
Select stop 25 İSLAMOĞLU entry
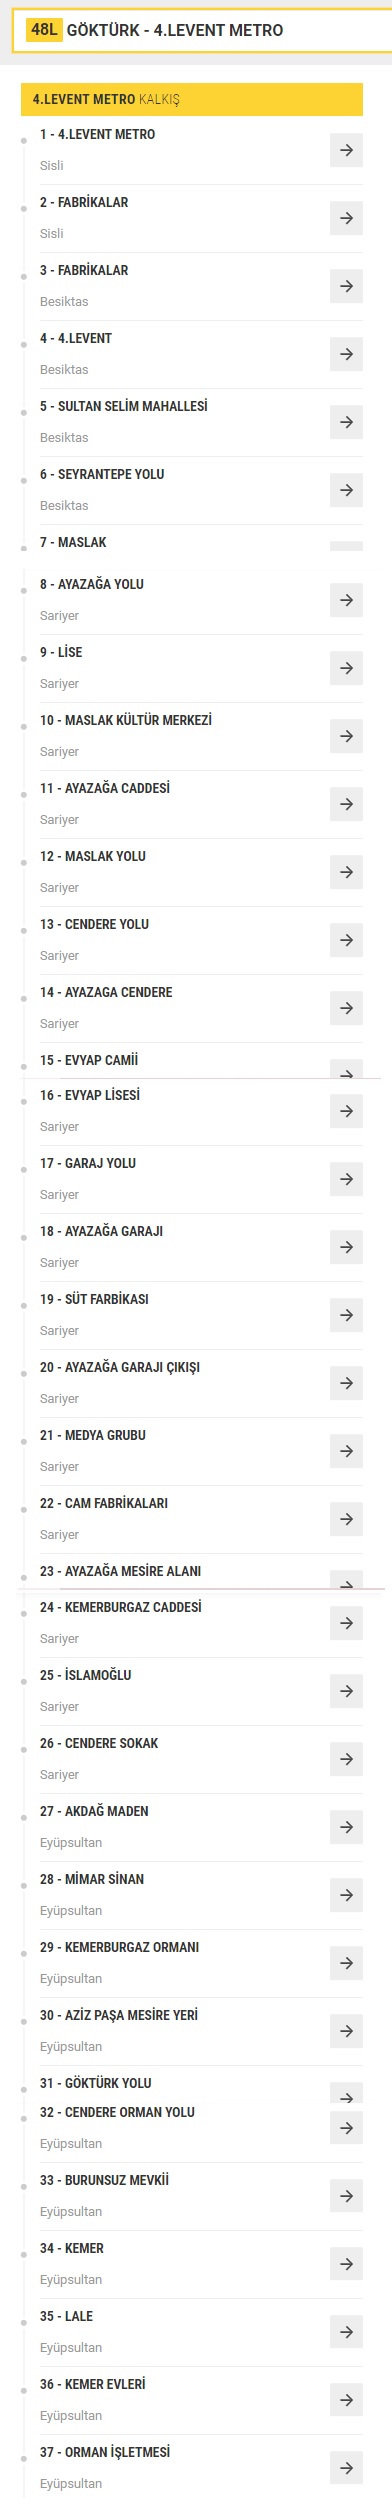pyautogui.click(x=192, y=1691)
